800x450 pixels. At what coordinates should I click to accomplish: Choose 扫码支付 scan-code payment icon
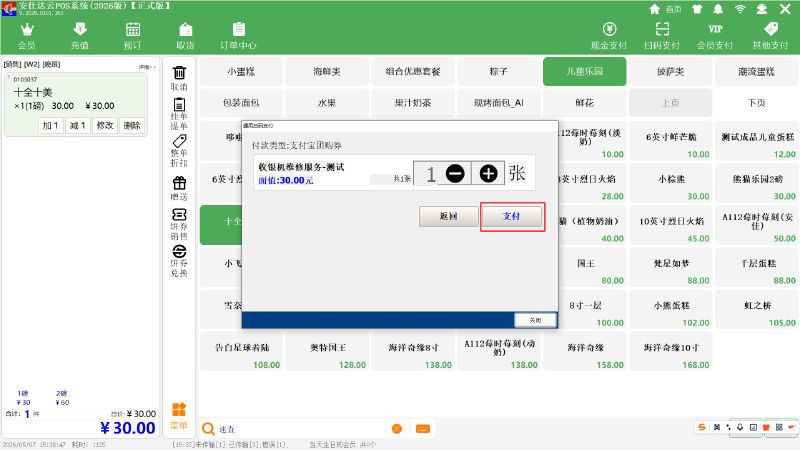click(x=662, y=36)
